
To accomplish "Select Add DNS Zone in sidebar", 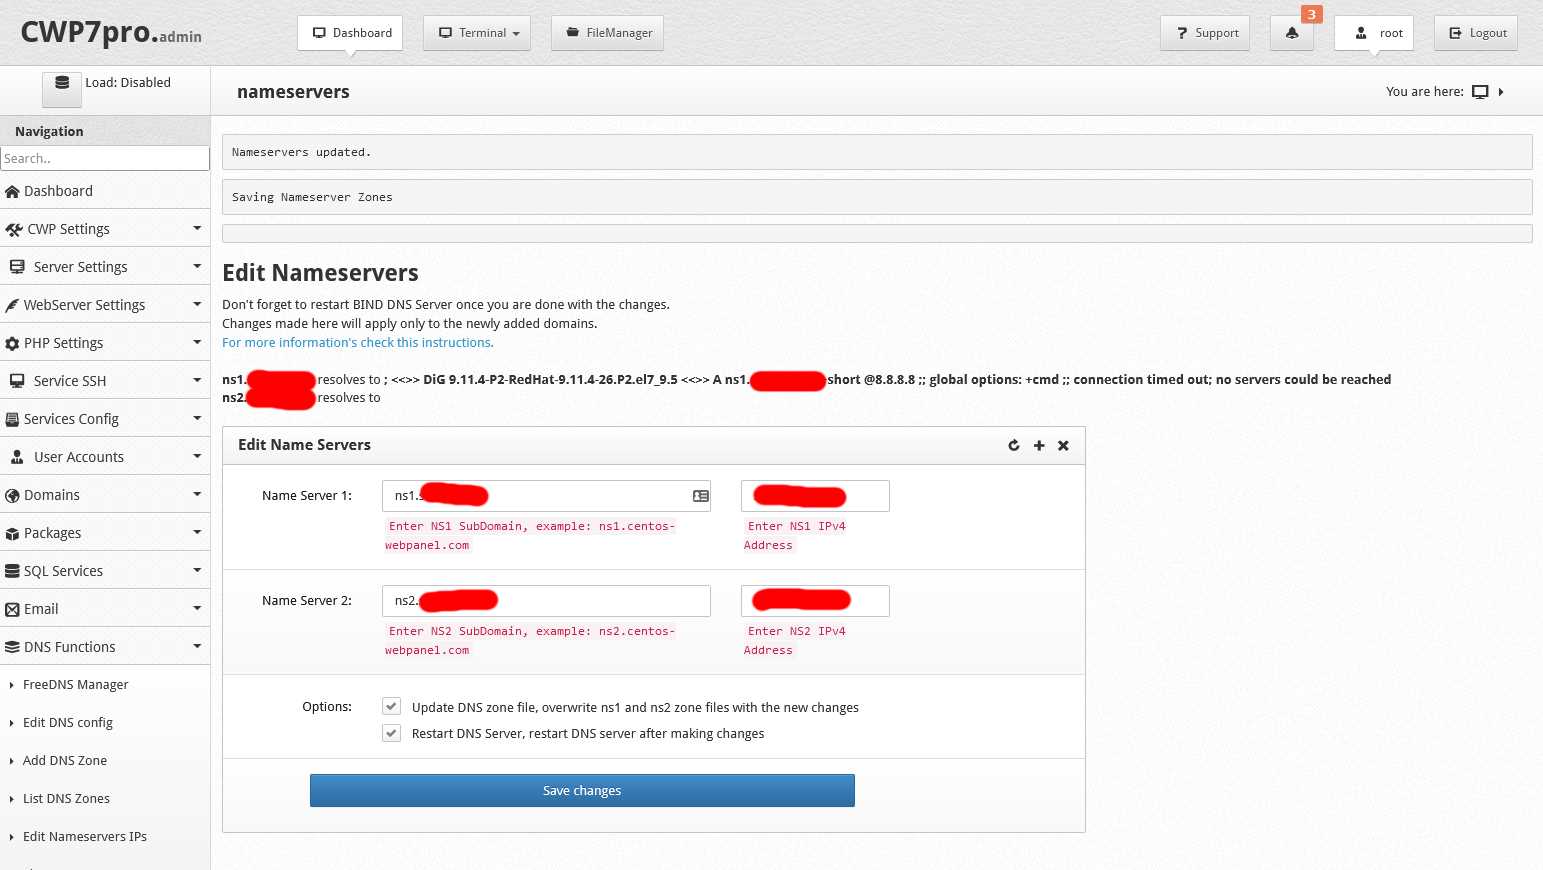I will point(65,761).
